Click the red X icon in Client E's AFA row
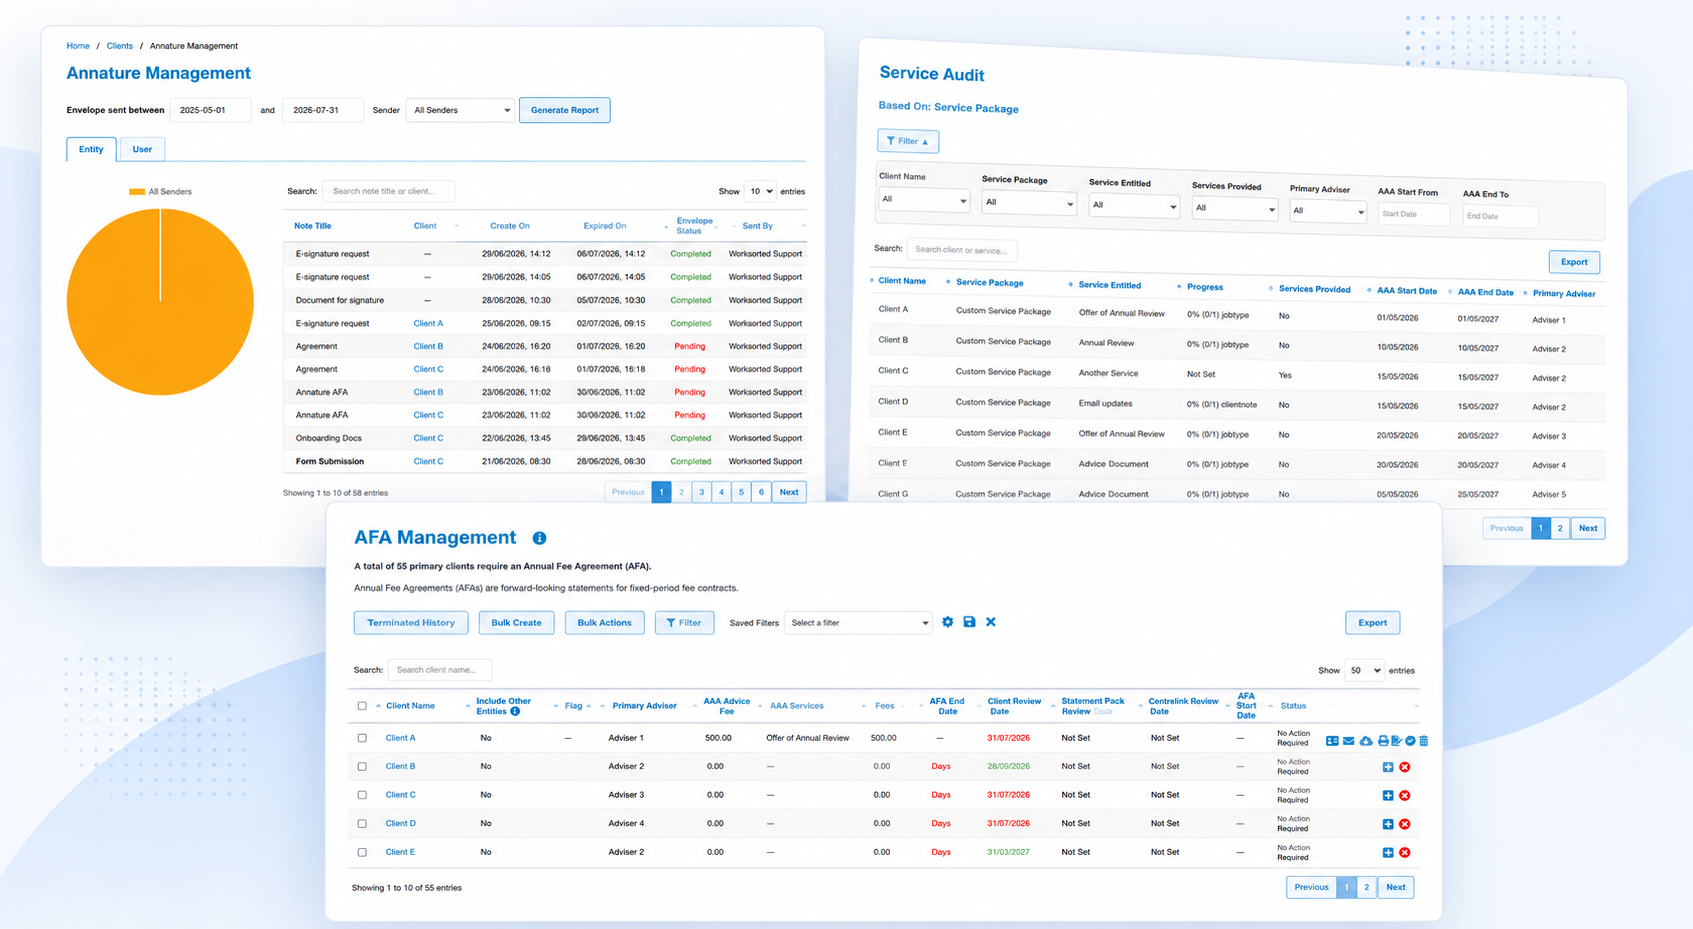Screen dimensions: 1693x929 coord(1405,853)
